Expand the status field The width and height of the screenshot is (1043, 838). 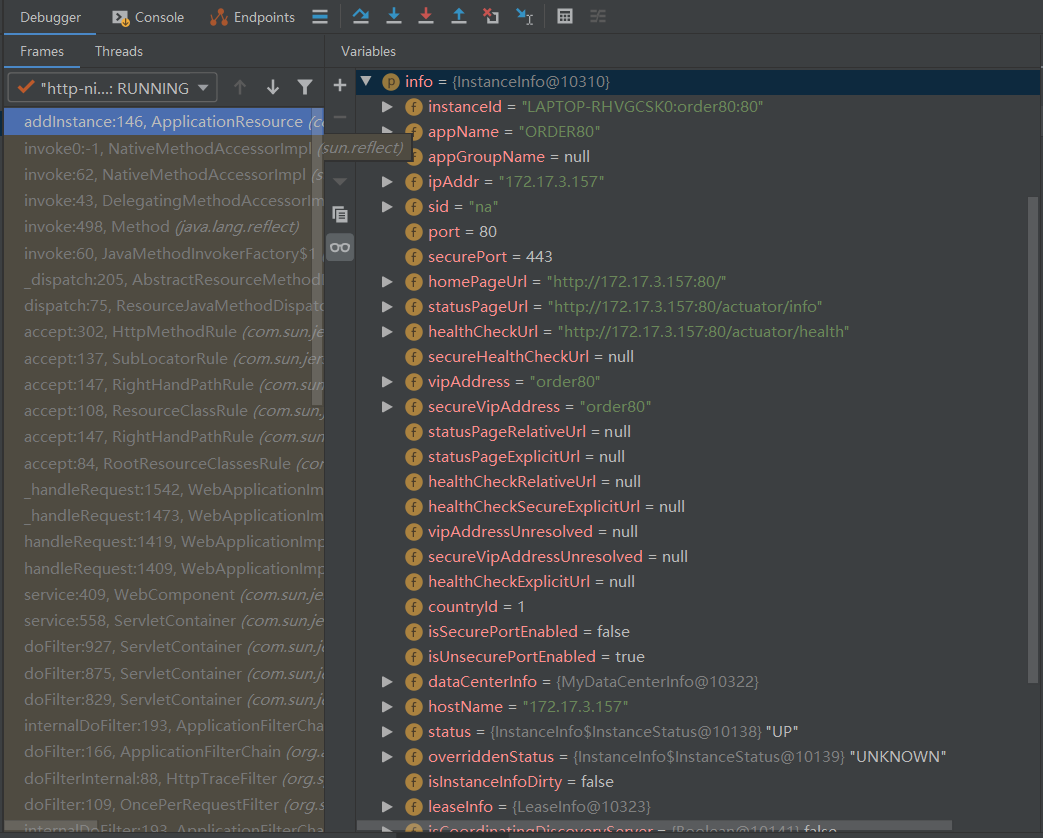(x=387, y=732)
